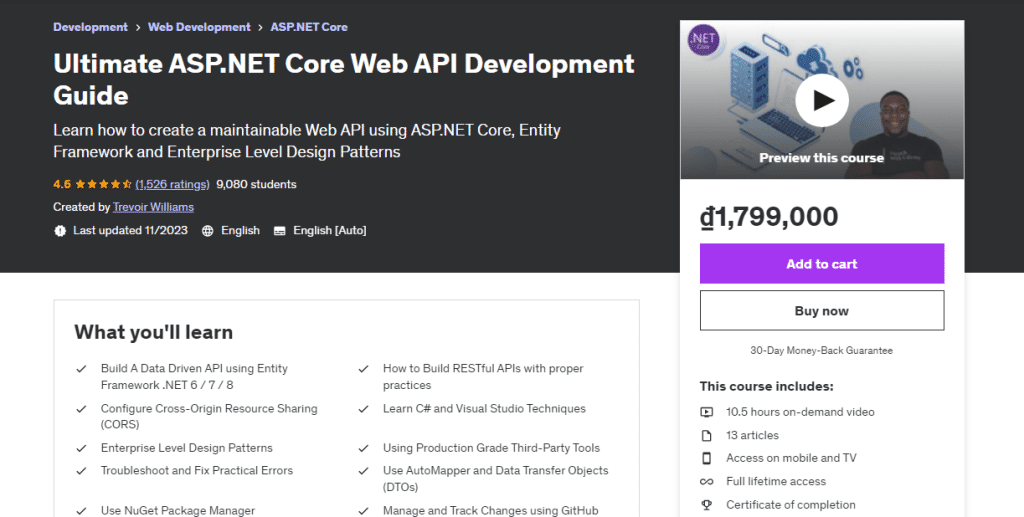Click the ₫1,799,000 price

(769, 217)
